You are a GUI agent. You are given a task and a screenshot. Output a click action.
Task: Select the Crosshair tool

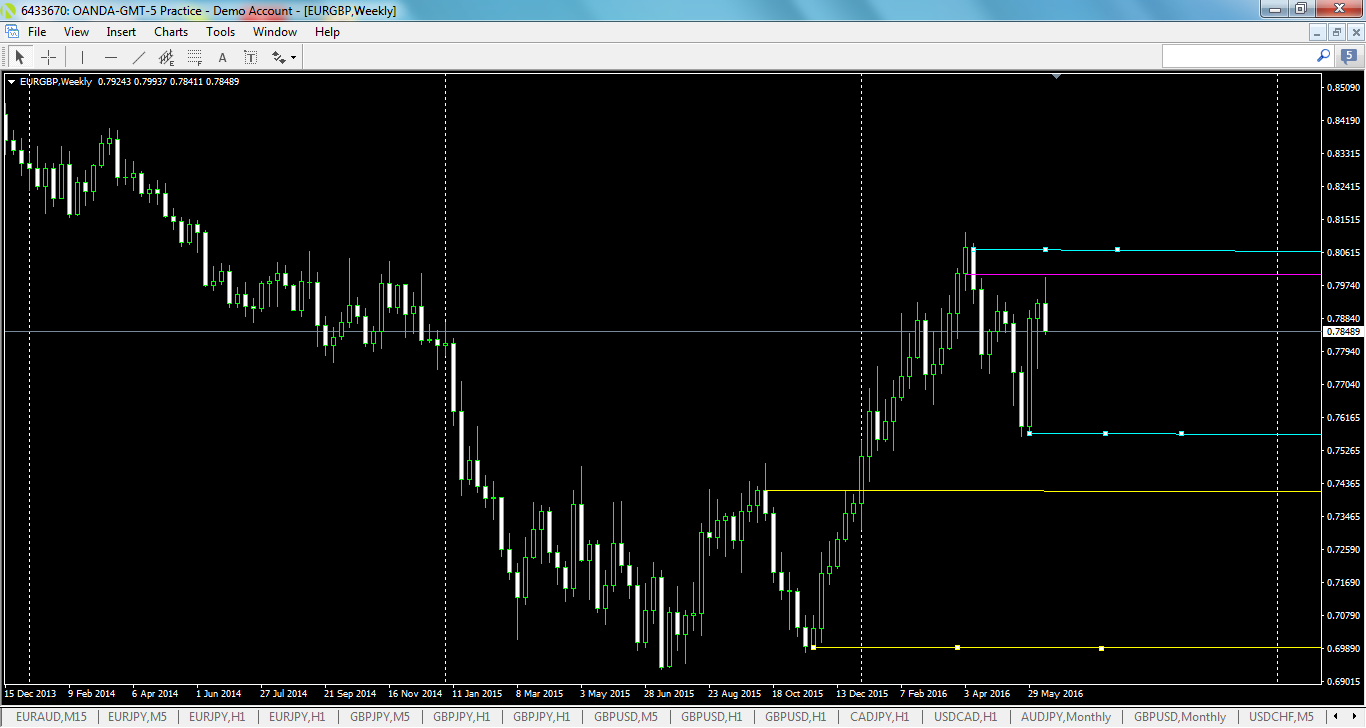coord(48,57)
